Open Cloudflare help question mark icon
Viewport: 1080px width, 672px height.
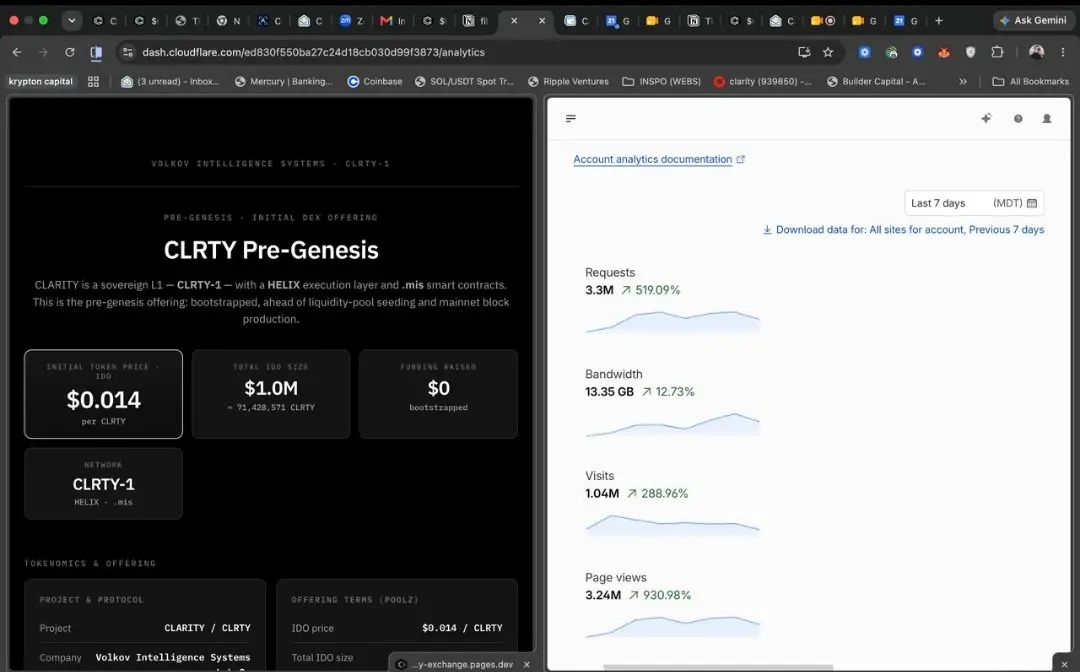[1018, 118]
